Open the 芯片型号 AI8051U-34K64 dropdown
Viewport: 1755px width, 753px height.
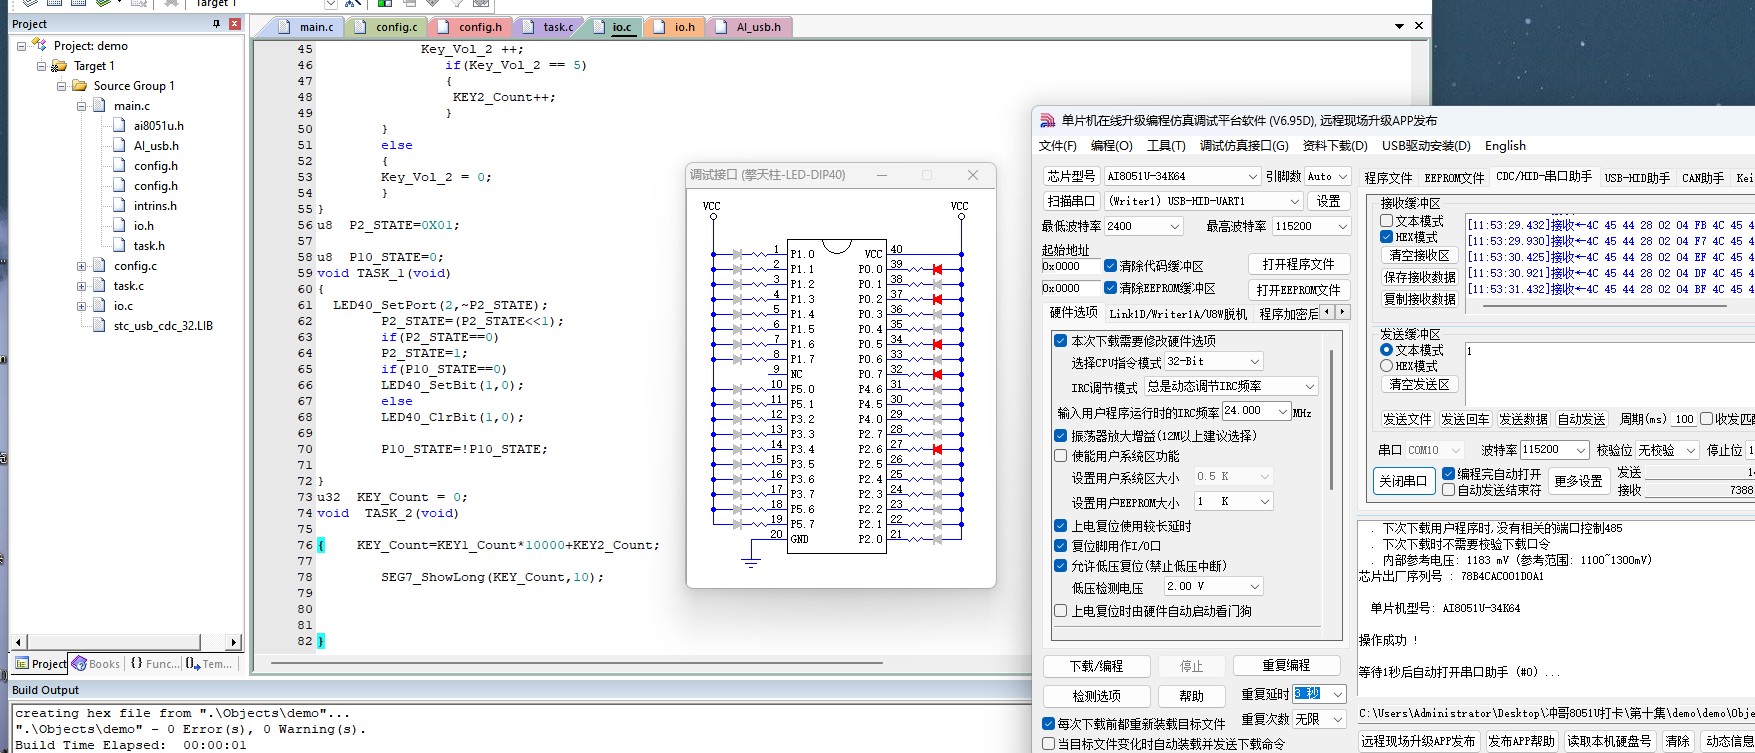[x=1182, y=176]
